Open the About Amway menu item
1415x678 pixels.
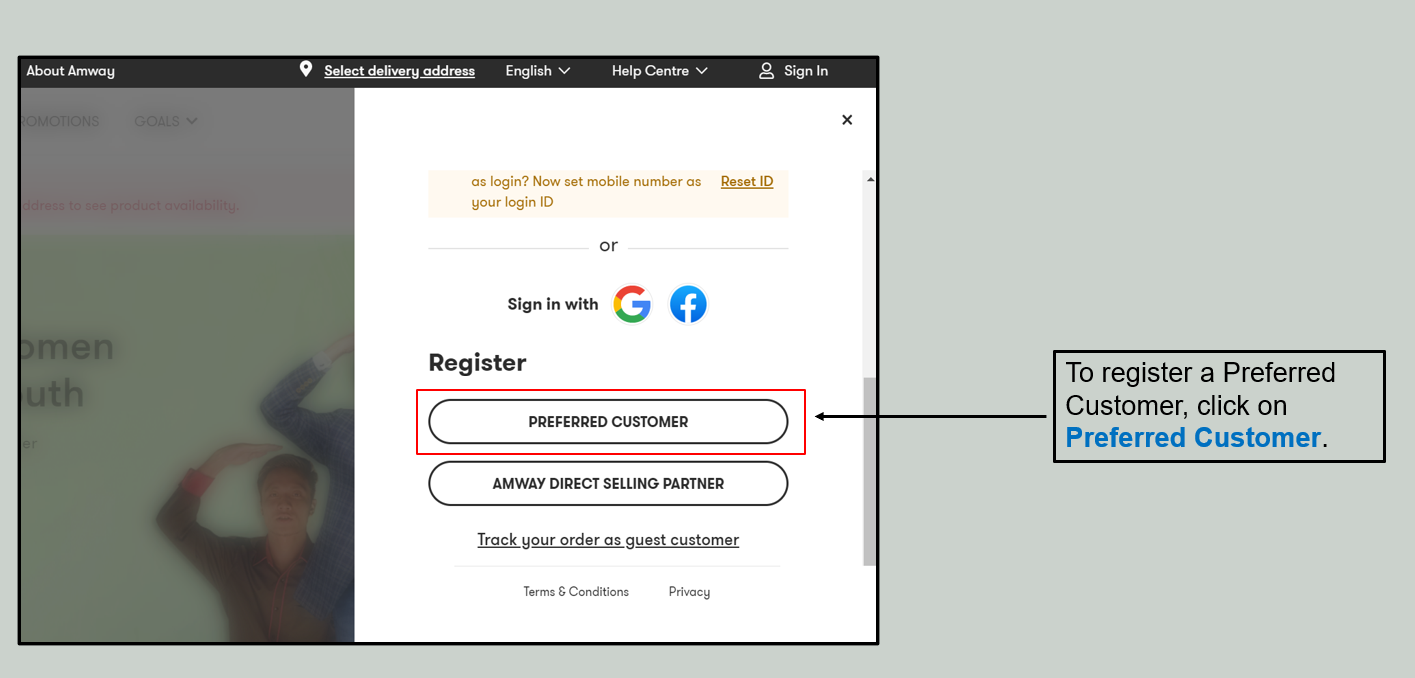pos(70,70)
